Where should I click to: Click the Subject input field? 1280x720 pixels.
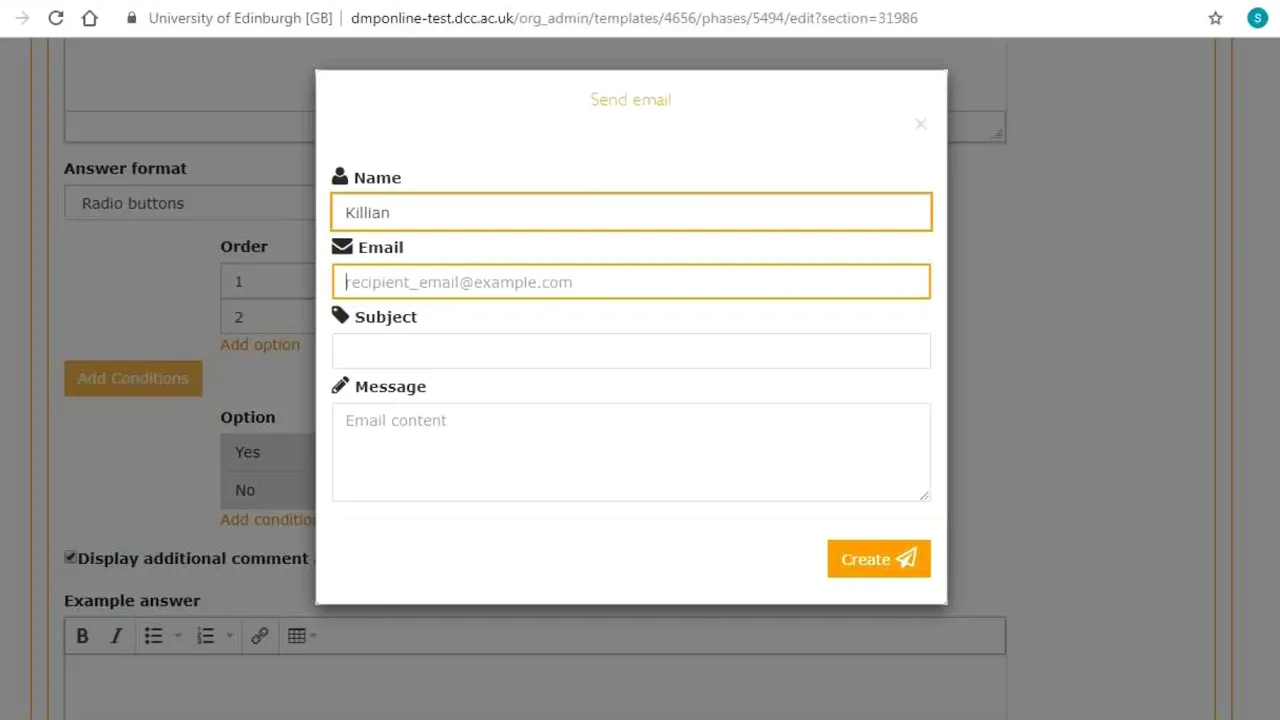coord(631,351)
